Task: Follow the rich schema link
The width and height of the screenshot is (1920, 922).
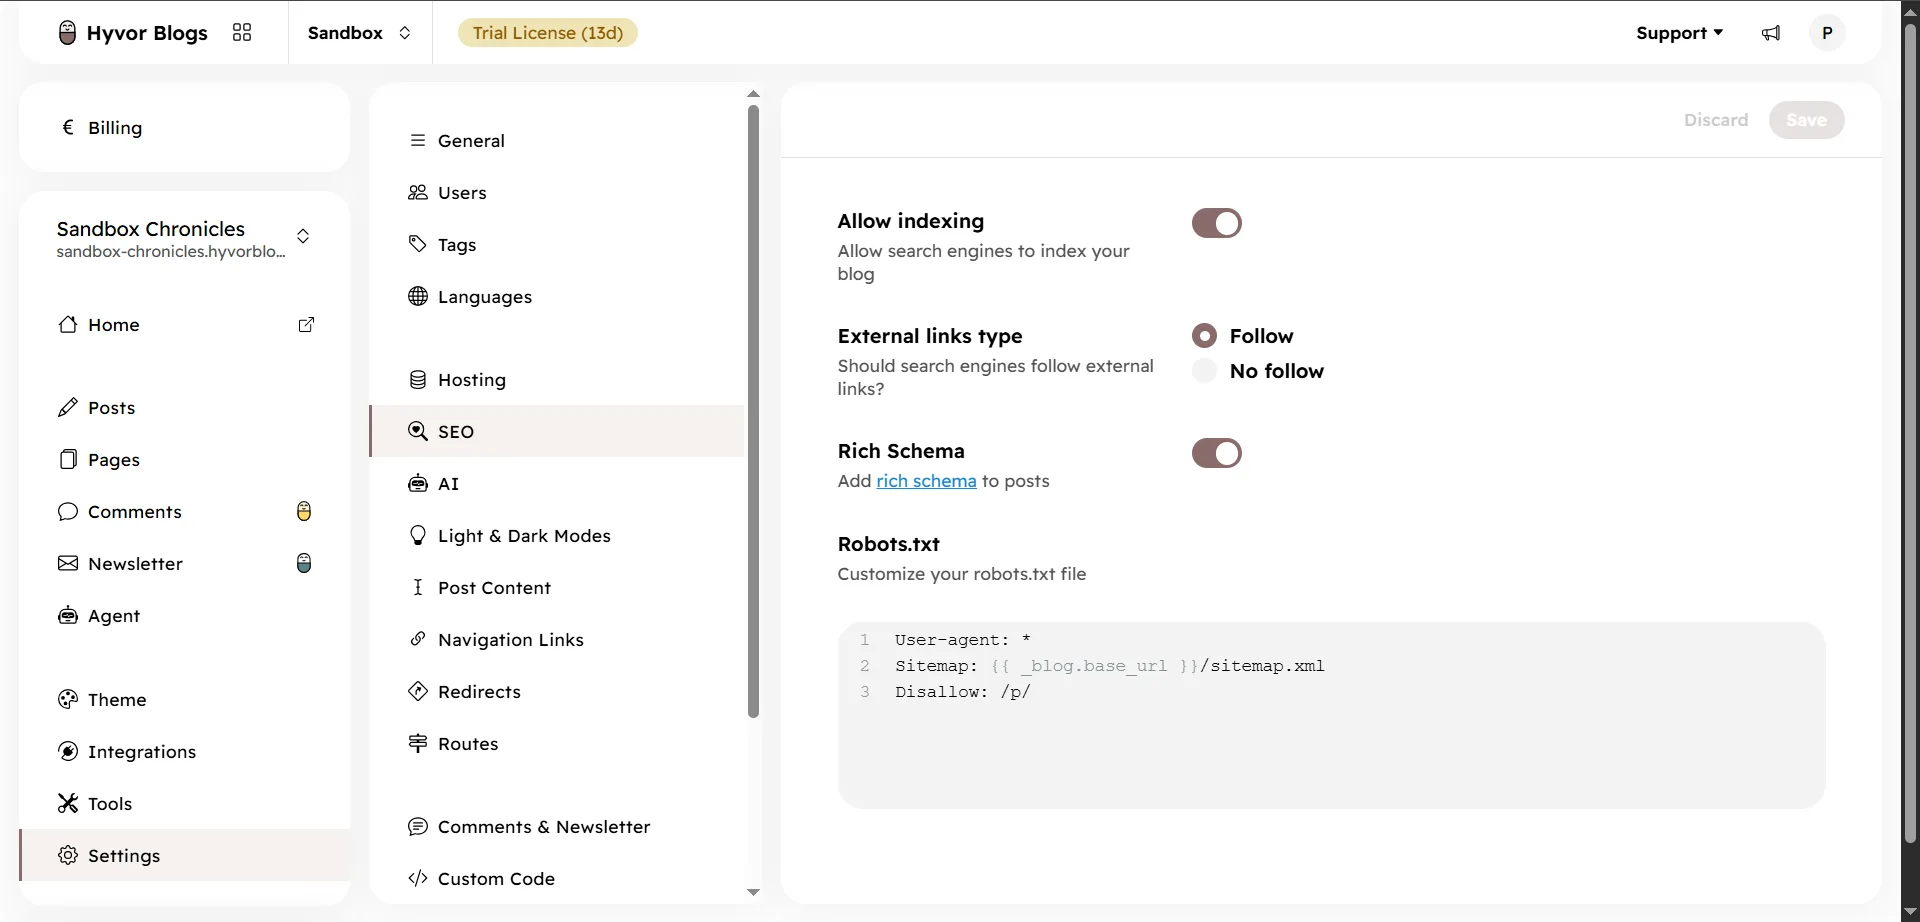Action: click(926, 481)
